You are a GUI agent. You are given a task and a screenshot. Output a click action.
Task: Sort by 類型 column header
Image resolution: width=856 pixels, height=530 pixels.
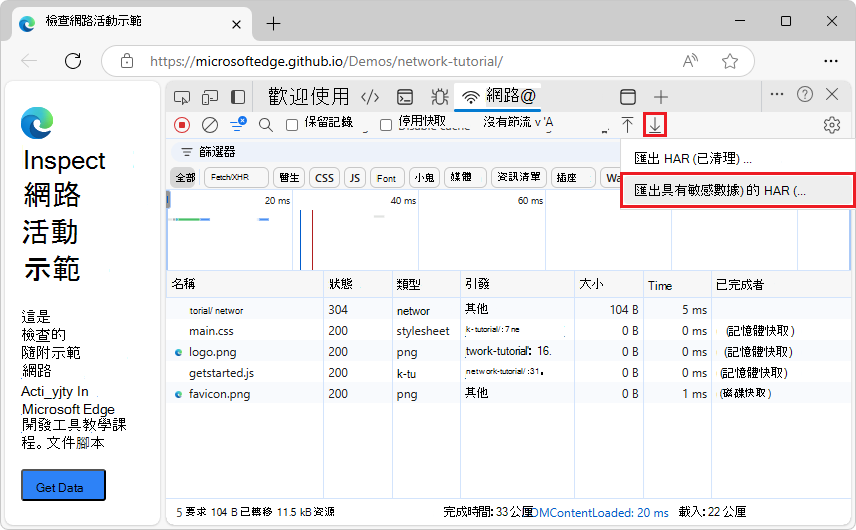click(x=426, y=284)
